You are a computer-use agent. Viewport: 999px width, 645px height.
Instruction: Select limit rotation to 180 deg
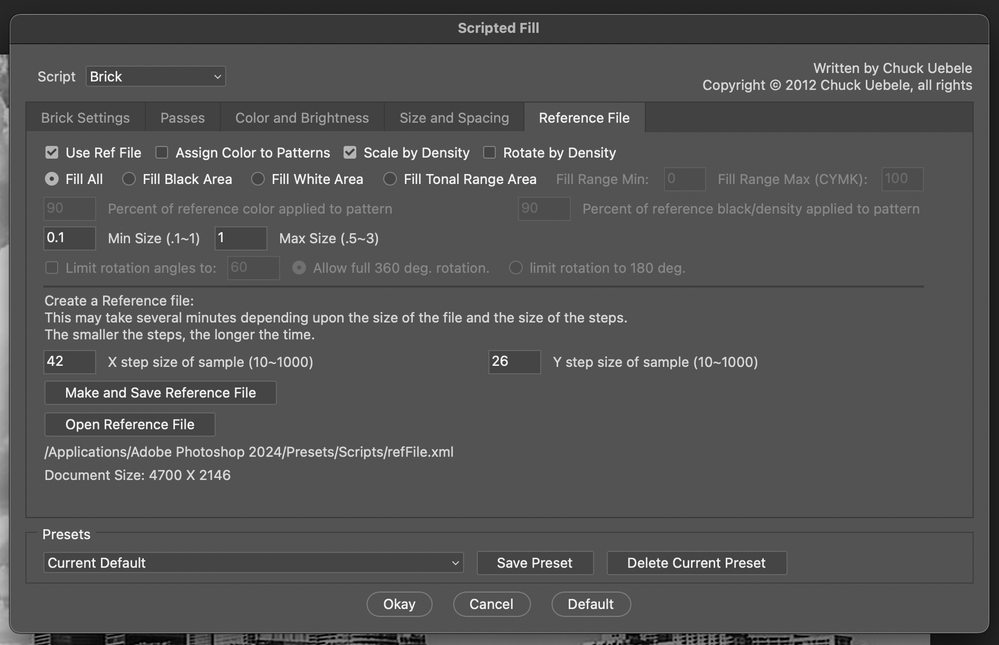[x=515, y=267]
